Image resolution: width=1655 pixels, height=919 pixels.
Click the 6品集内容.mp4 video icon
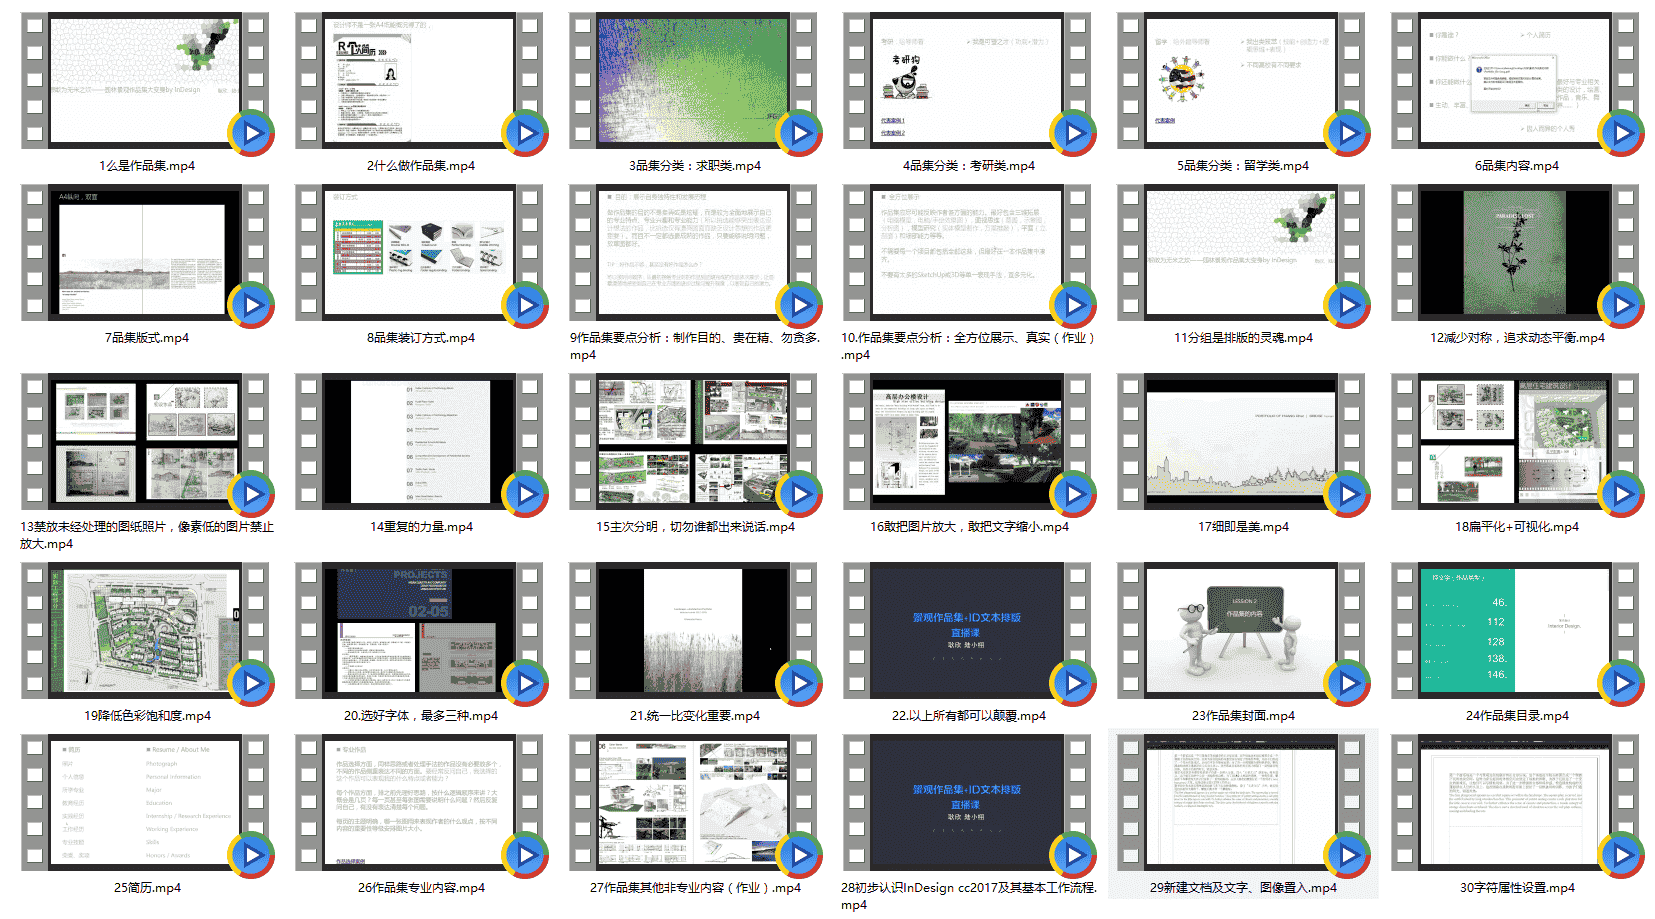click(1516, 81)
